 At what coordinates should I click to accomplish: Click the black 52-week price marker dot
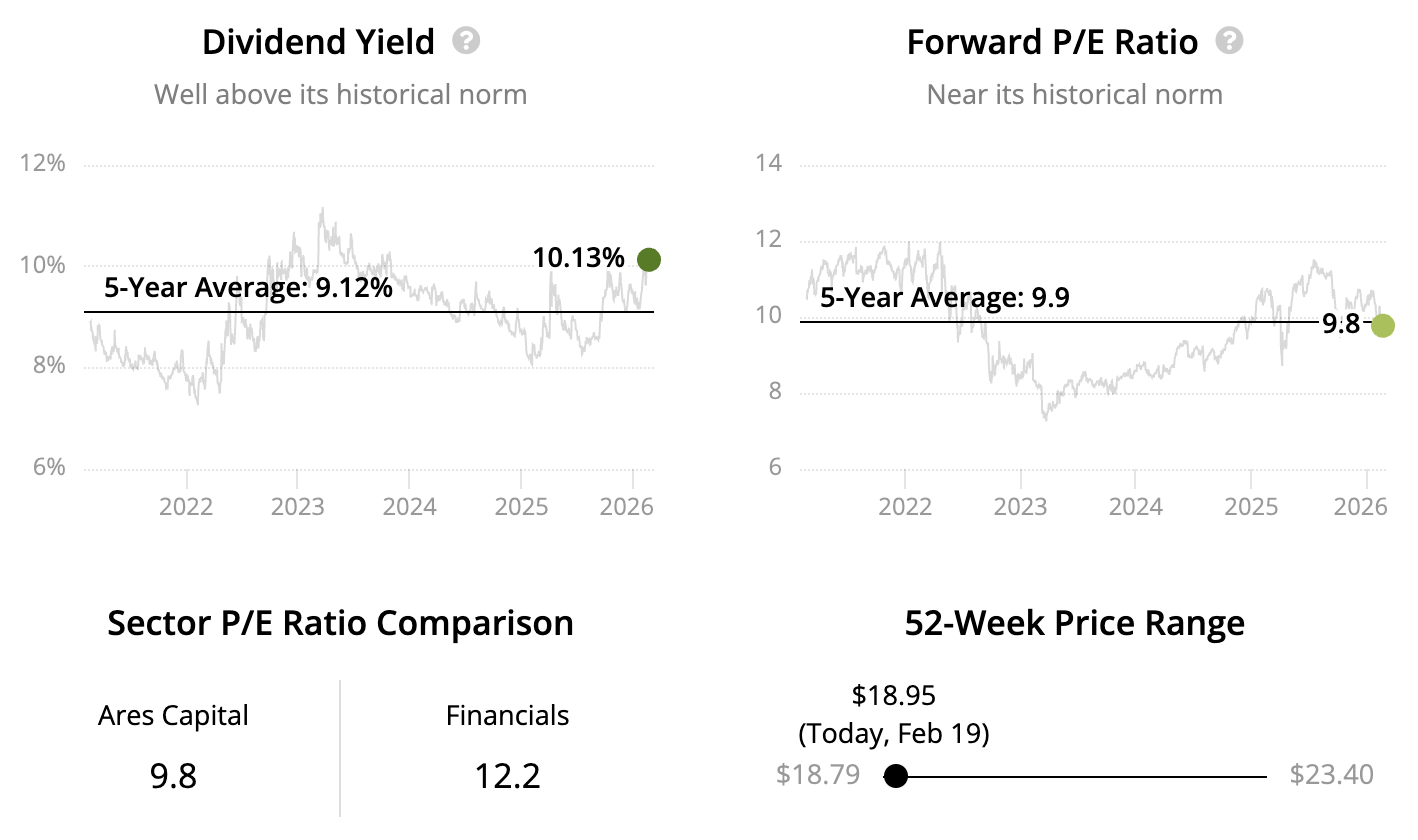(896, 776)
